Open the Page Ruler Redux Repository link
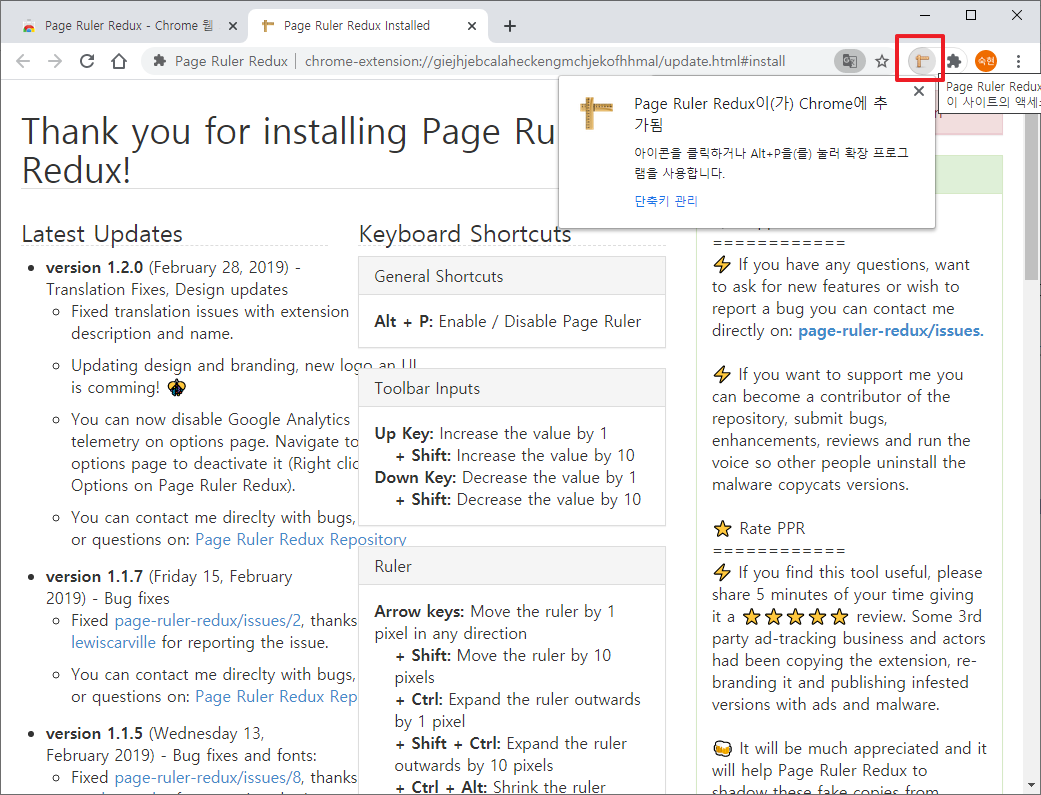 300,539
